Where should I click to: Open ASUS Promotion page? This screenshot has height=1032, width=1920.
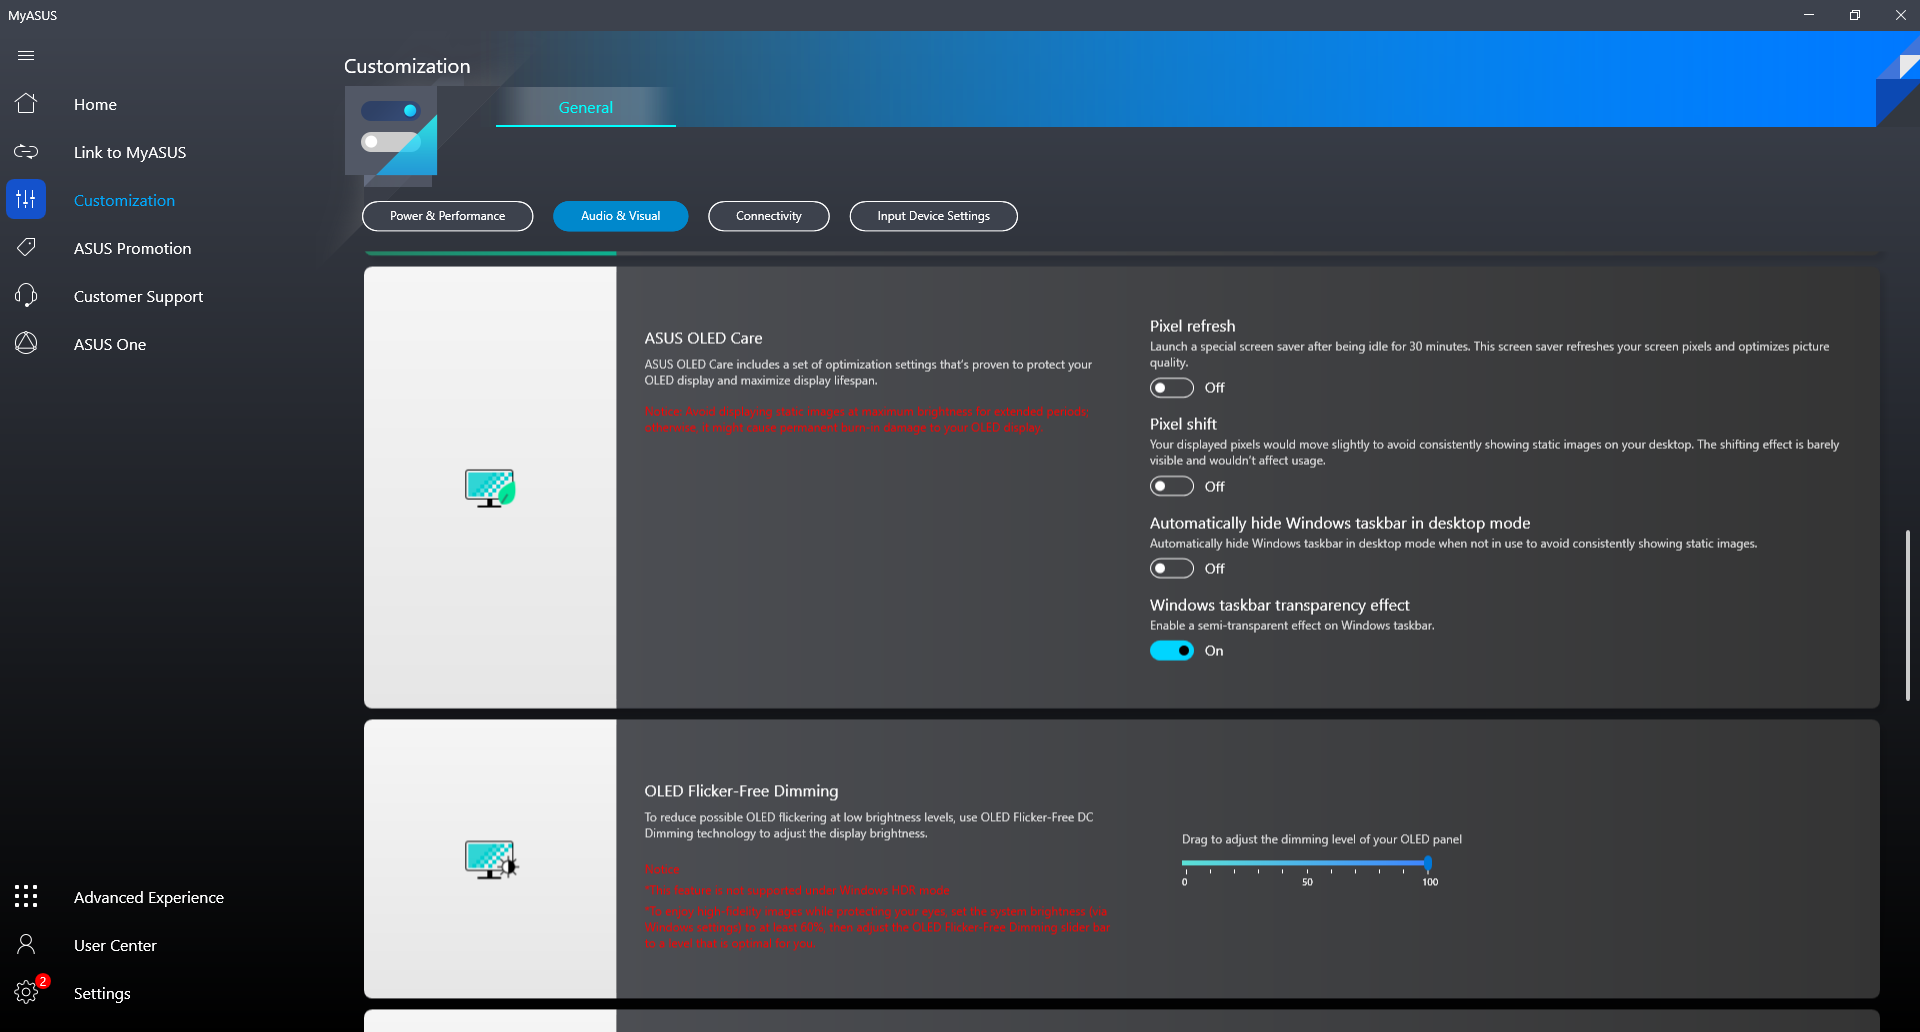(132, 248)
